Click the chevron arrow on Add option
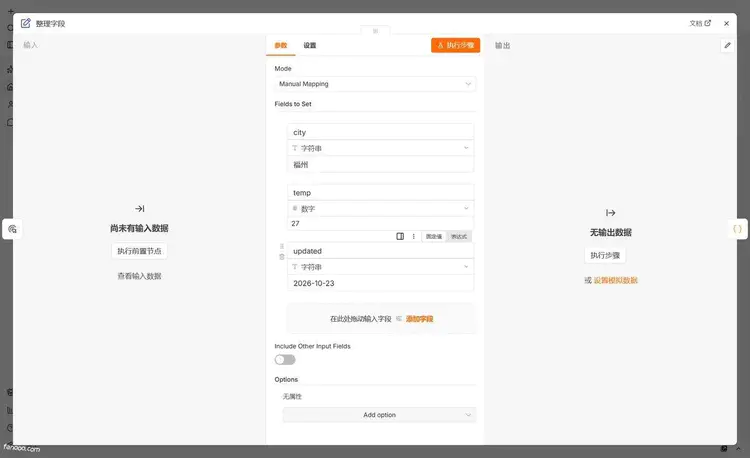 (468, 415)
